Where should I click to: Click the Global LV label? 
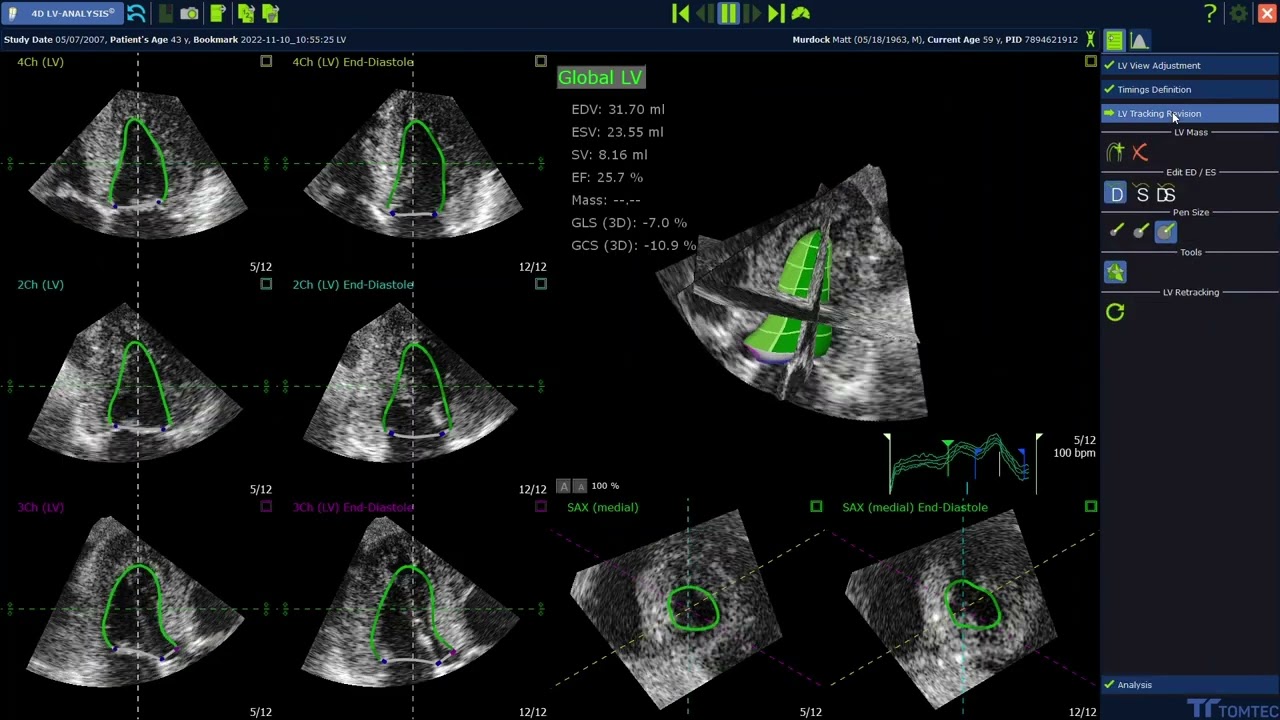click(x=600, y=78)
